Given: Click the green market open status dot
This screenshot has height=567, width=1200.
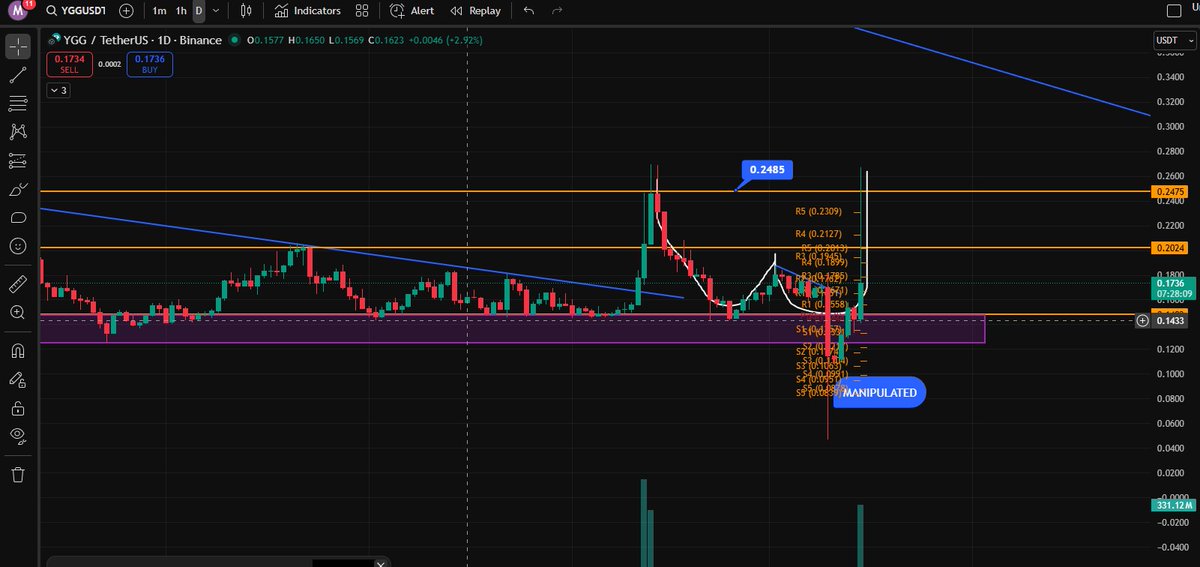Looking at the screenshot, I should pos(234,41).
